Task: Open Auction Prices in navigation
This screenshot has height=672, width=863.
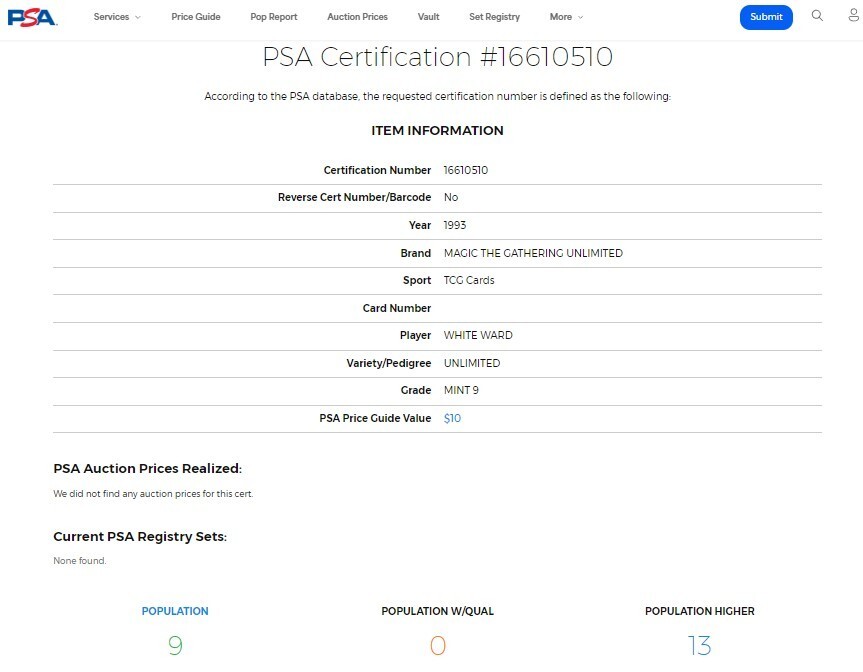Action: click(x=357, y=17)
